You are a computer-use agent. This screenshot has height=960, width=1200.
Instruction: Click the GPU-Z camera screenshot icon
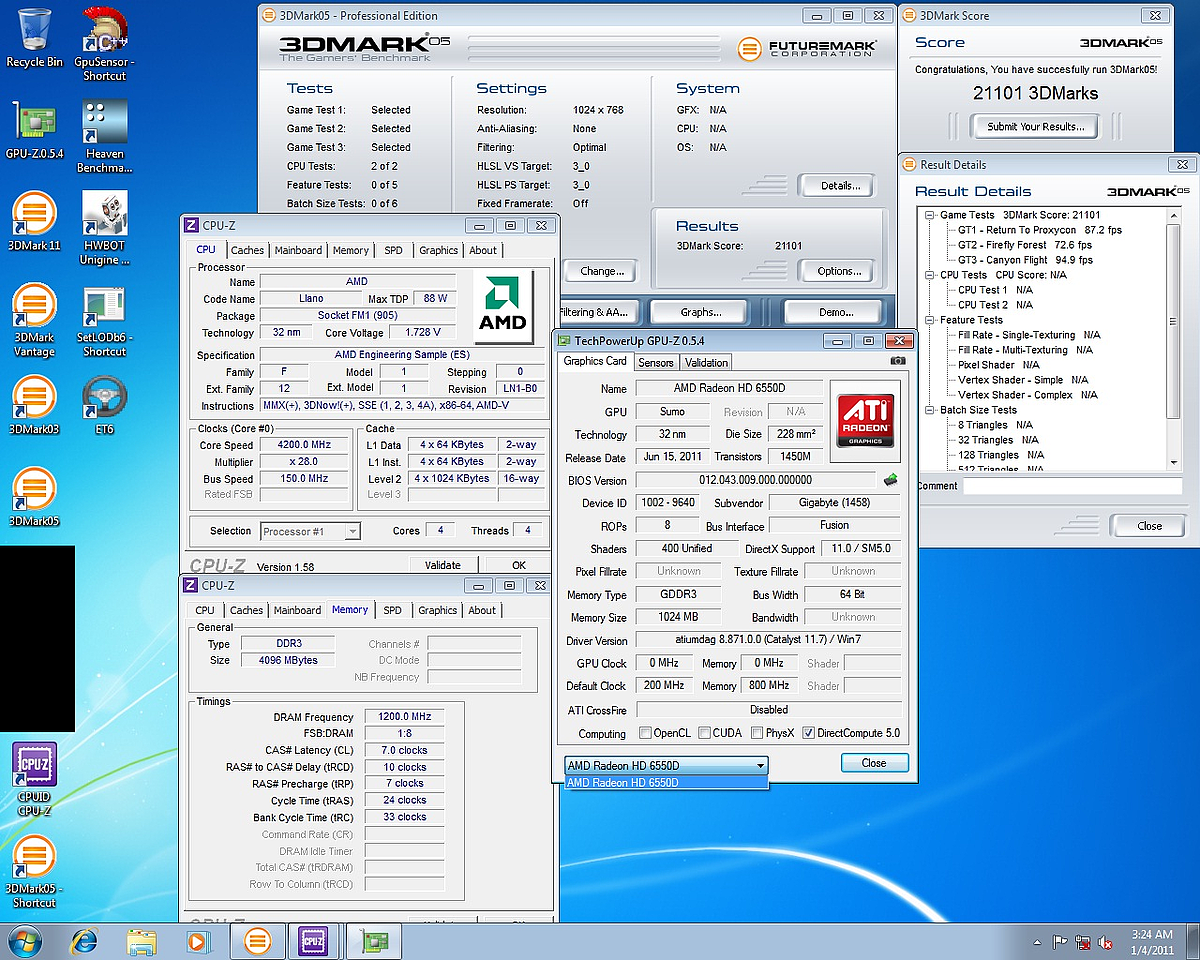tap(898, 361)
